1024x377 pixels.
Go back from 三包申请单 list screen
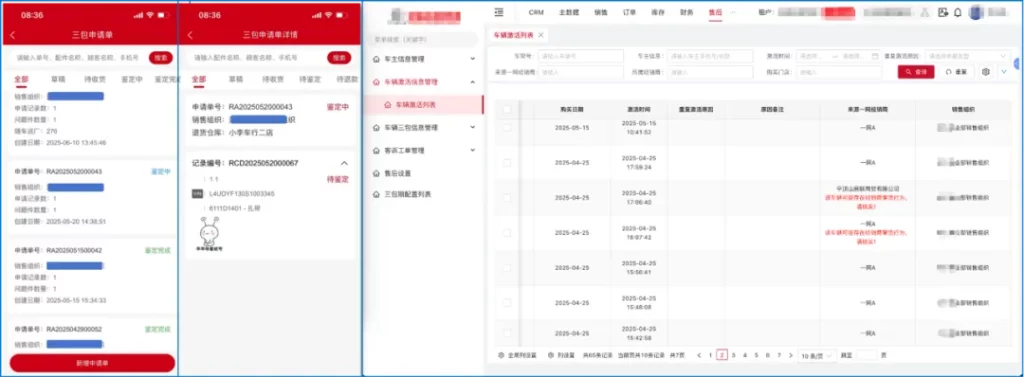pyautogui.click(x=12, y=35)
